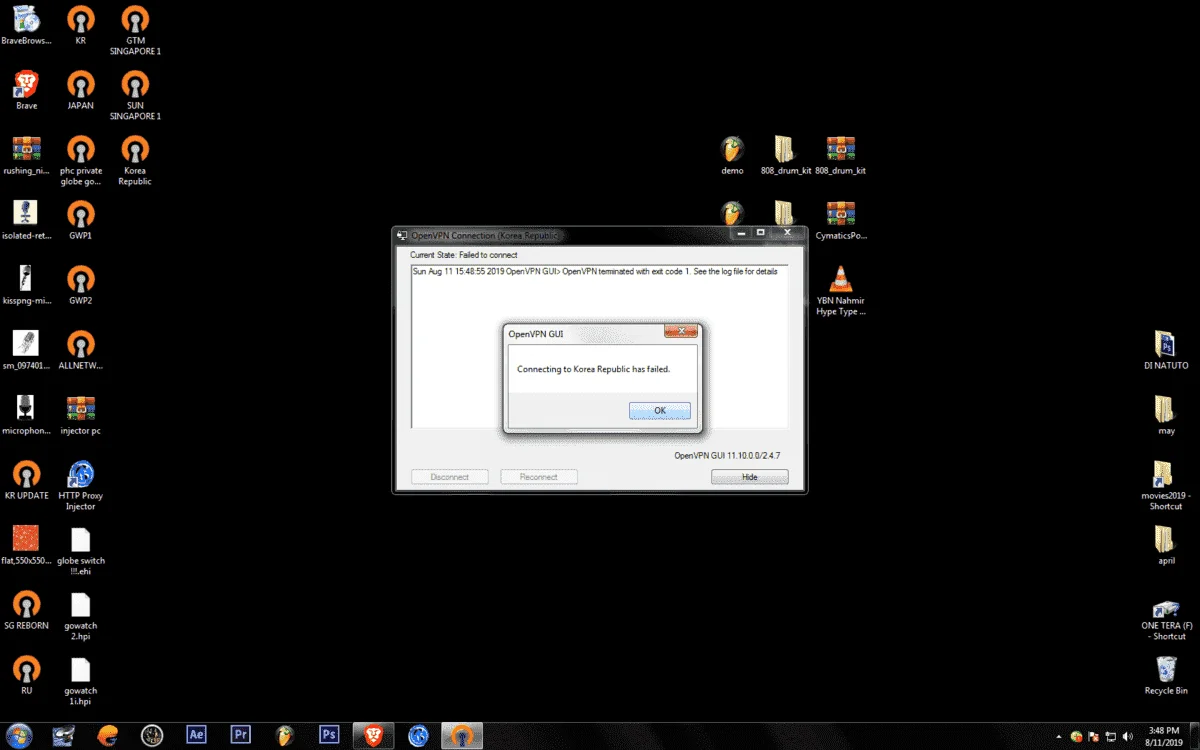This screenshot has width=1200, height=750.
Task: Open FL Studio from the taskbar
Action: click(x=284, y=735)
